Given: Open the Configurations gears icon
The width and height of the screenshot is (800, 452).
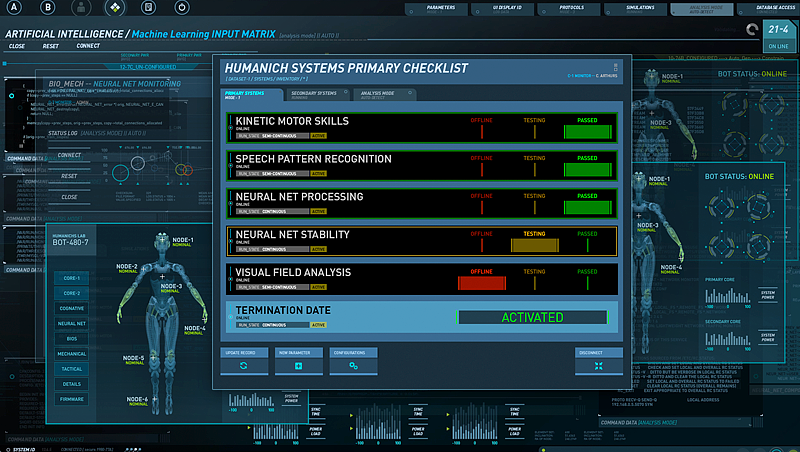Looking at the screenshot, I should 353,366.
